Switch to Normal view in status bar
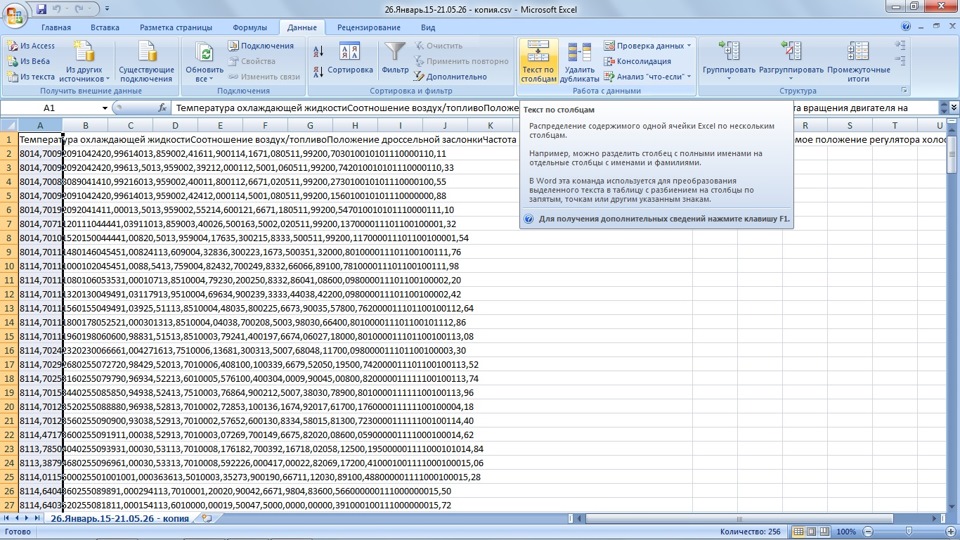960x540 pixels. tap(798, 532)
